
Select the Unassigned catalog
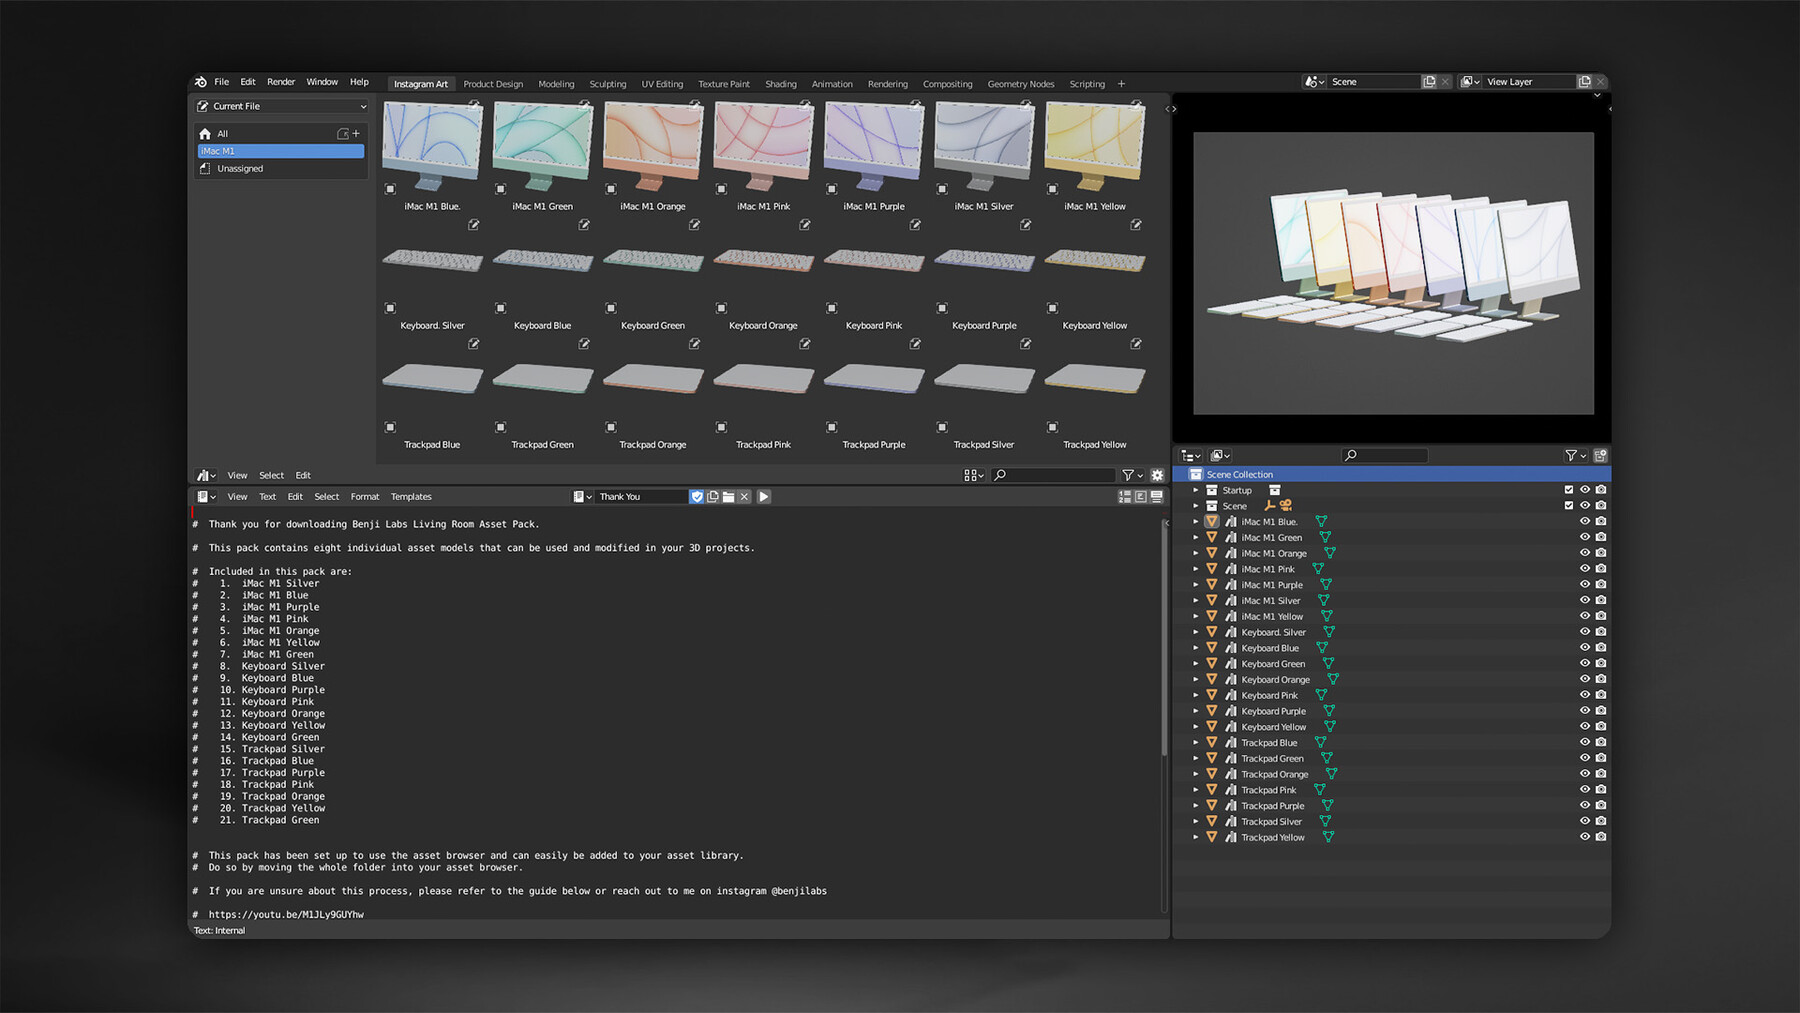click(x=240, y=168)
